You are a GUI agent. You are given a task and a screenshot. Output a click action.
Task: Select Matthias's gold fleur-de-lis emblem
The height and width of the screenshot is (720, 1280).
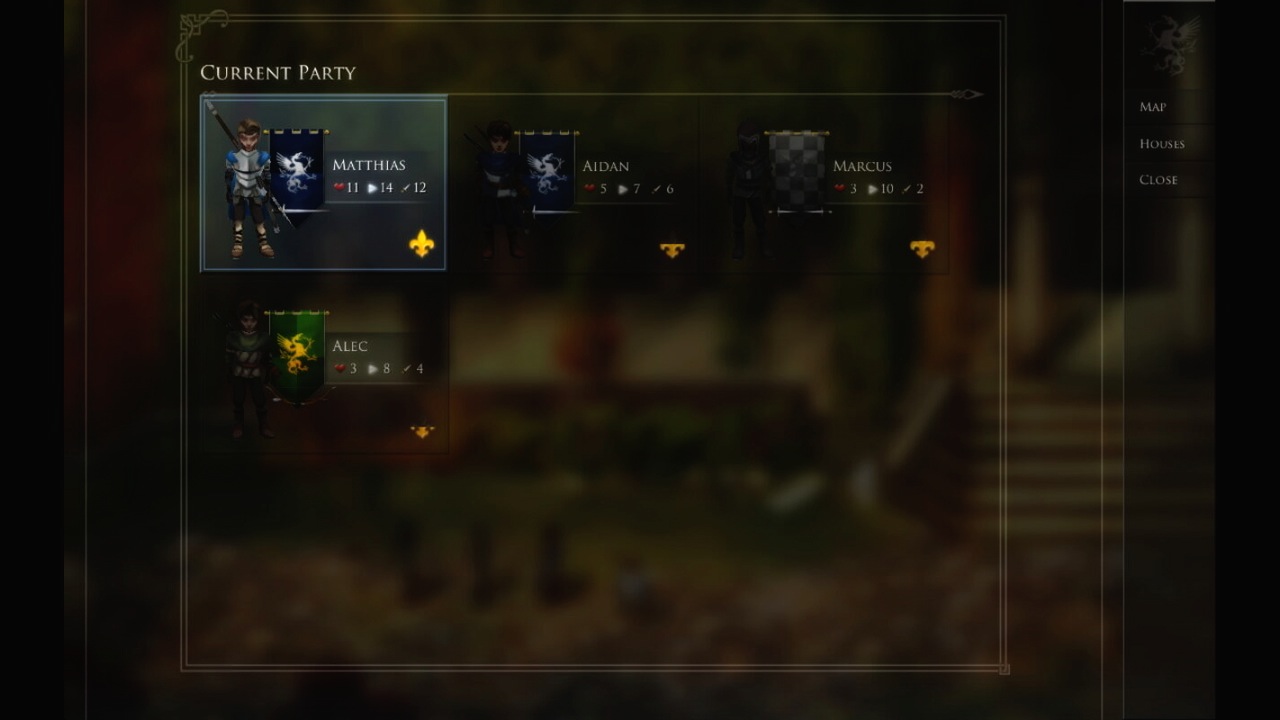pyautogui.click(x=421, y=244)
